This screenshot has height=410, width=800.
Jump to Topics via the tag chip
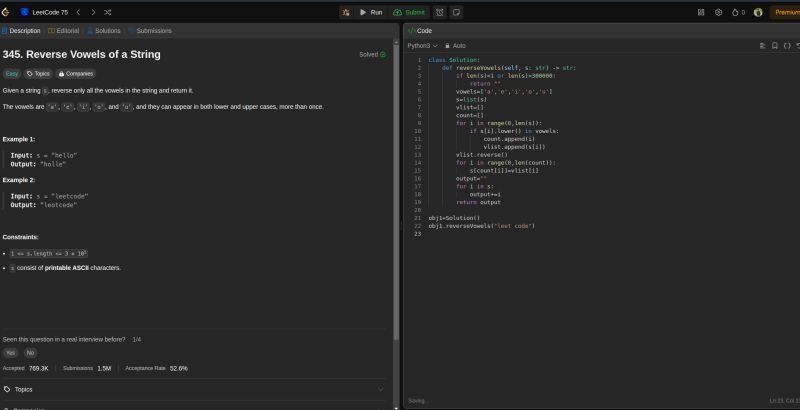click(x=38, y=73)
